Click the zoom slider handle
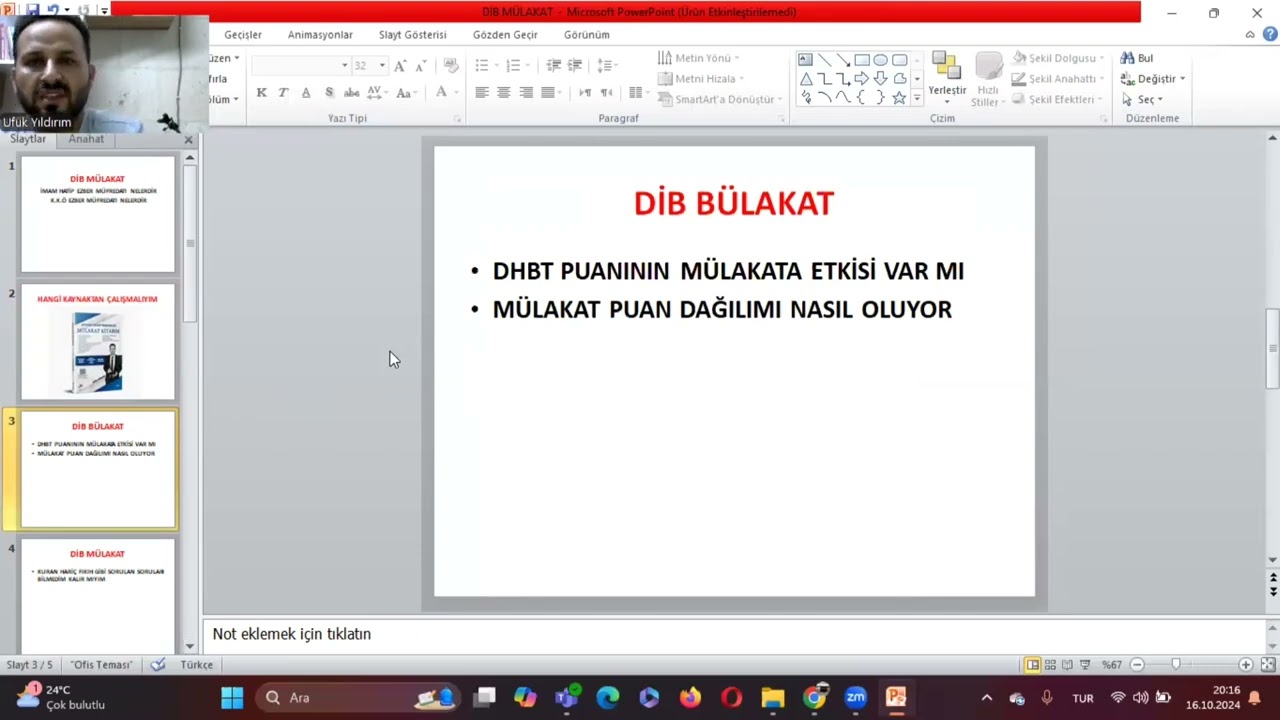 1176,665
